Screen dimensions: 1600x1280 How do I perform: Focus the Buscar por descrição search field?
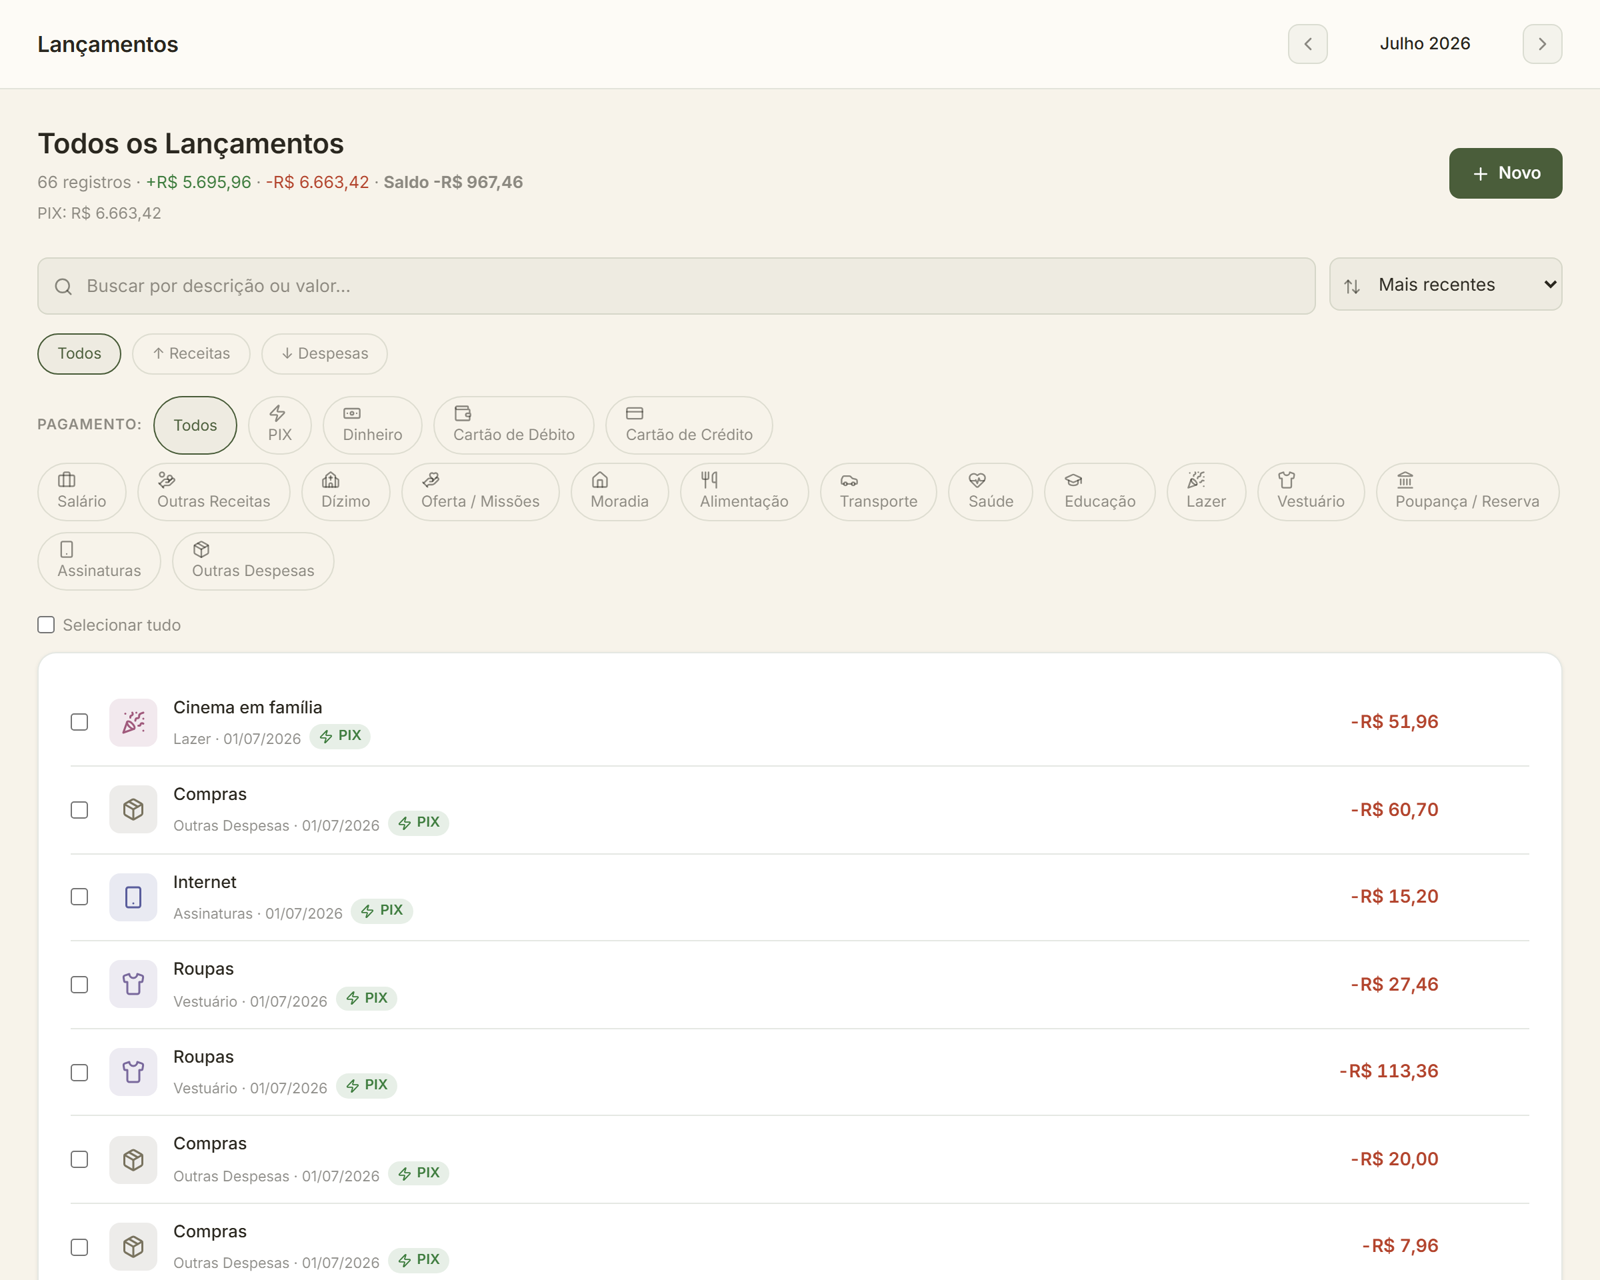(676, 286)
